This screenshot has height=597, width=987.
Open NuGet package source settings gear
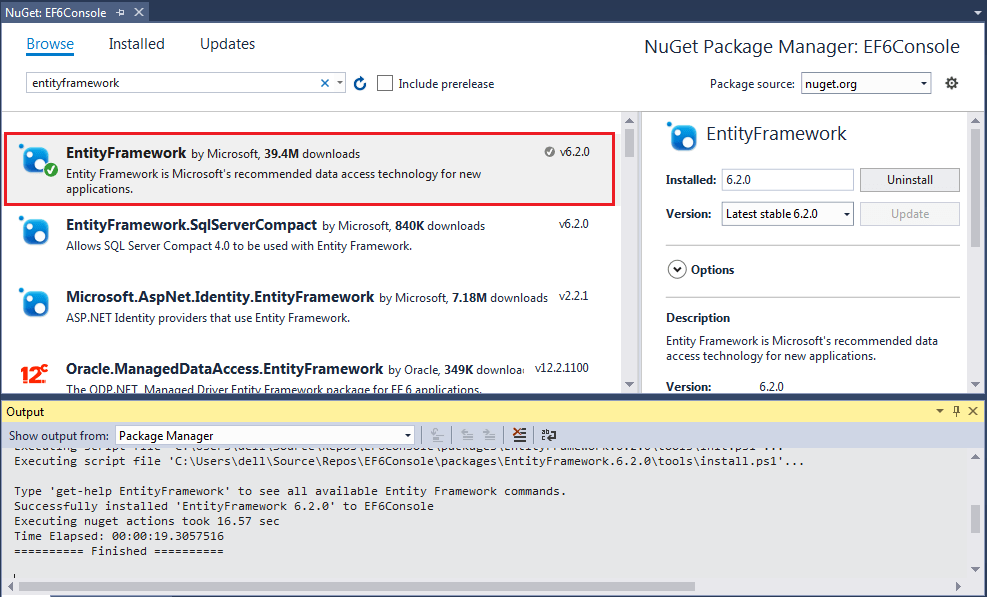tap(951, 83)
